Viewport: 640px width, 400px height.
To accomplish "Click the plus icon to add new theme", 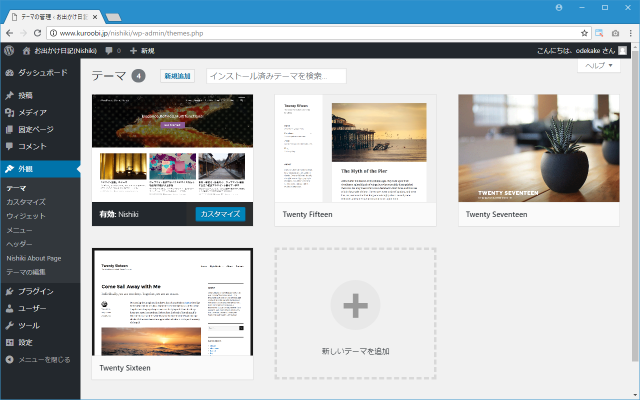I will (355, 305).
